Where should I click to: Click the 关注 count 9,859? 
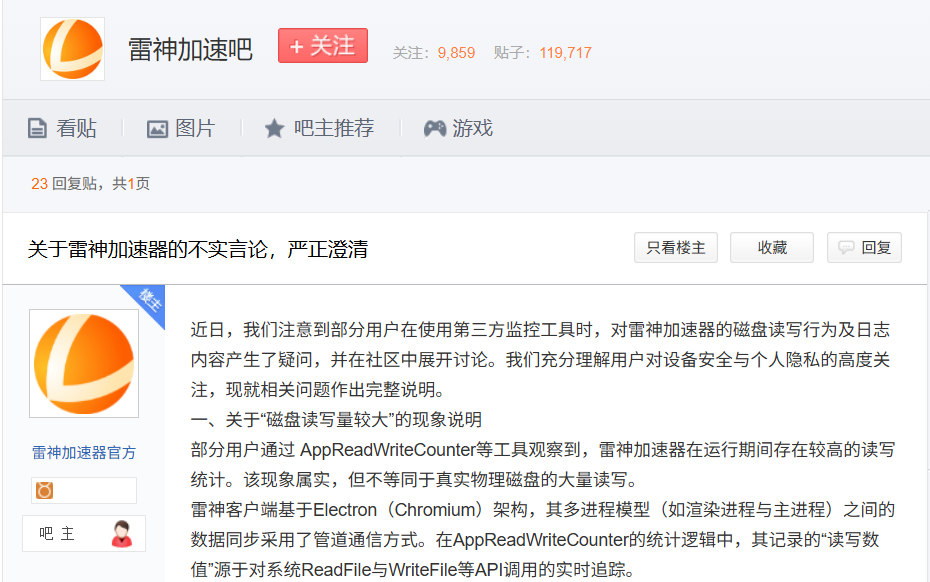pyautogui.click(x=456, y=53)
